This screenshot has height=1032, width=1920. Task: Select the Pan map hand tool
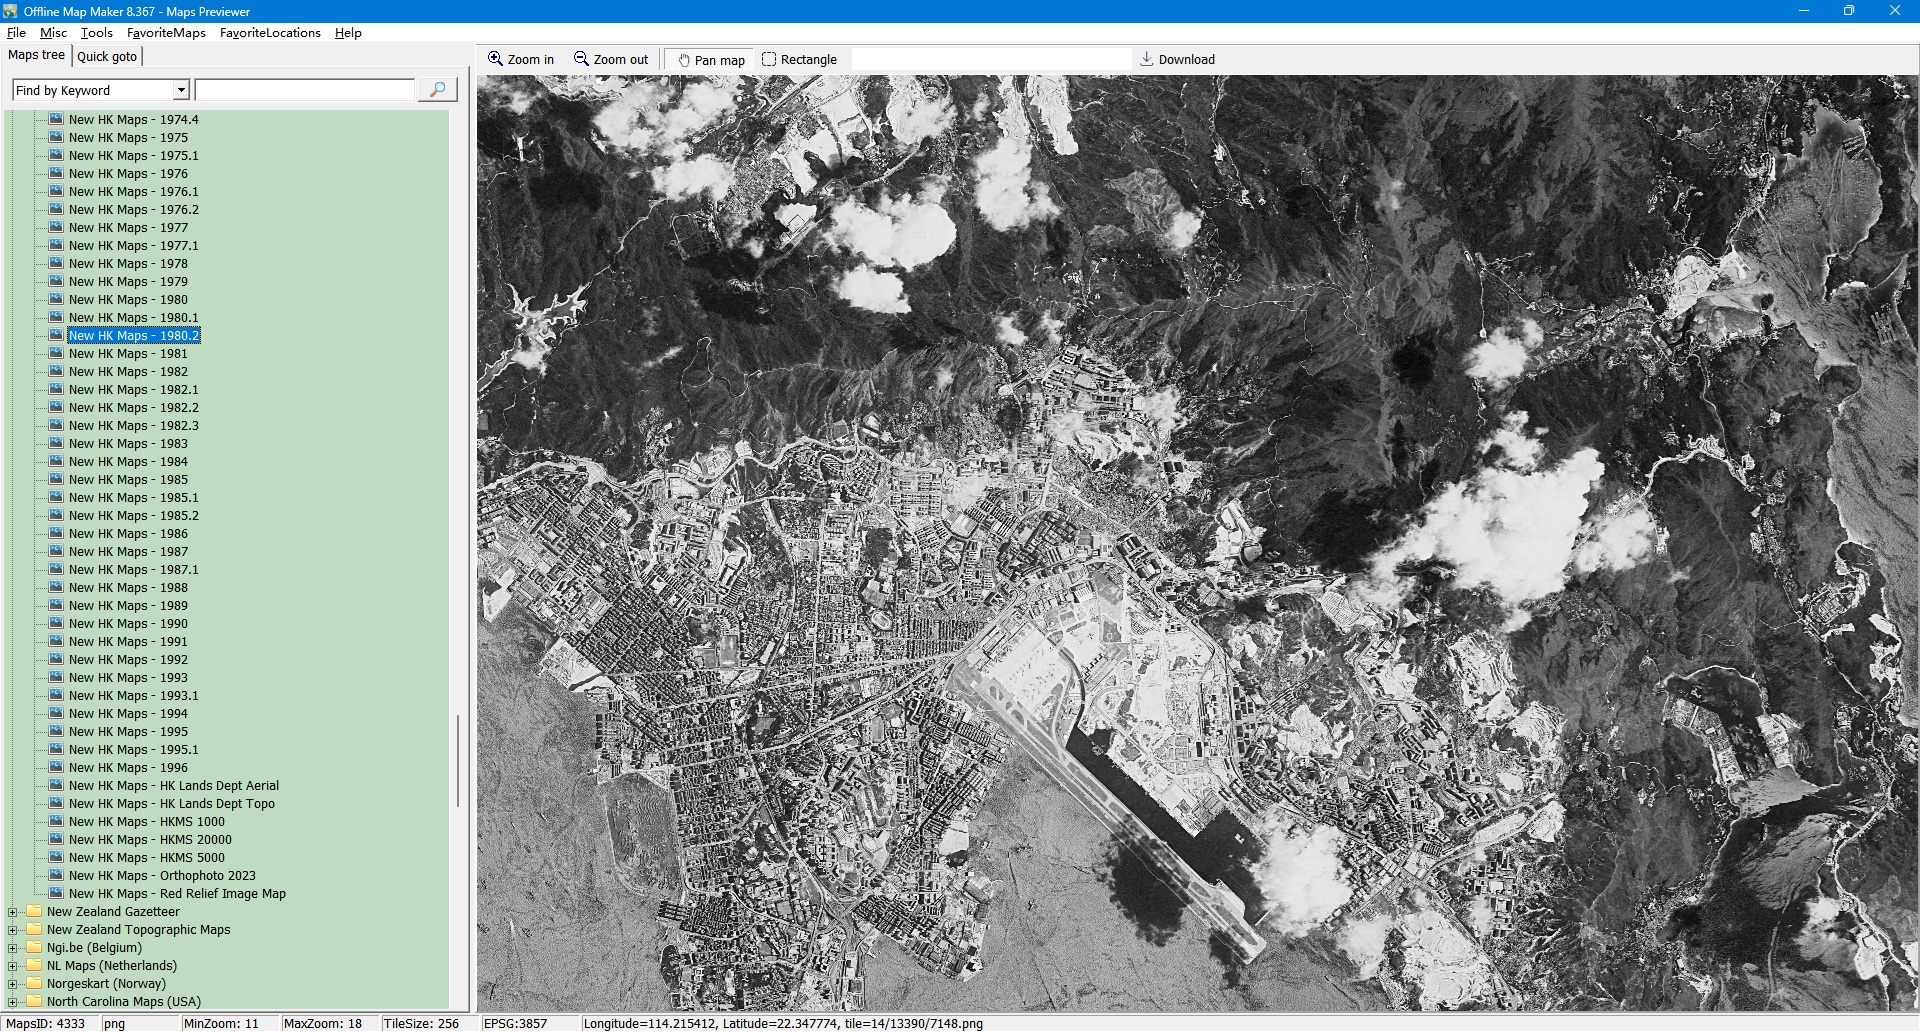(684, 60)
